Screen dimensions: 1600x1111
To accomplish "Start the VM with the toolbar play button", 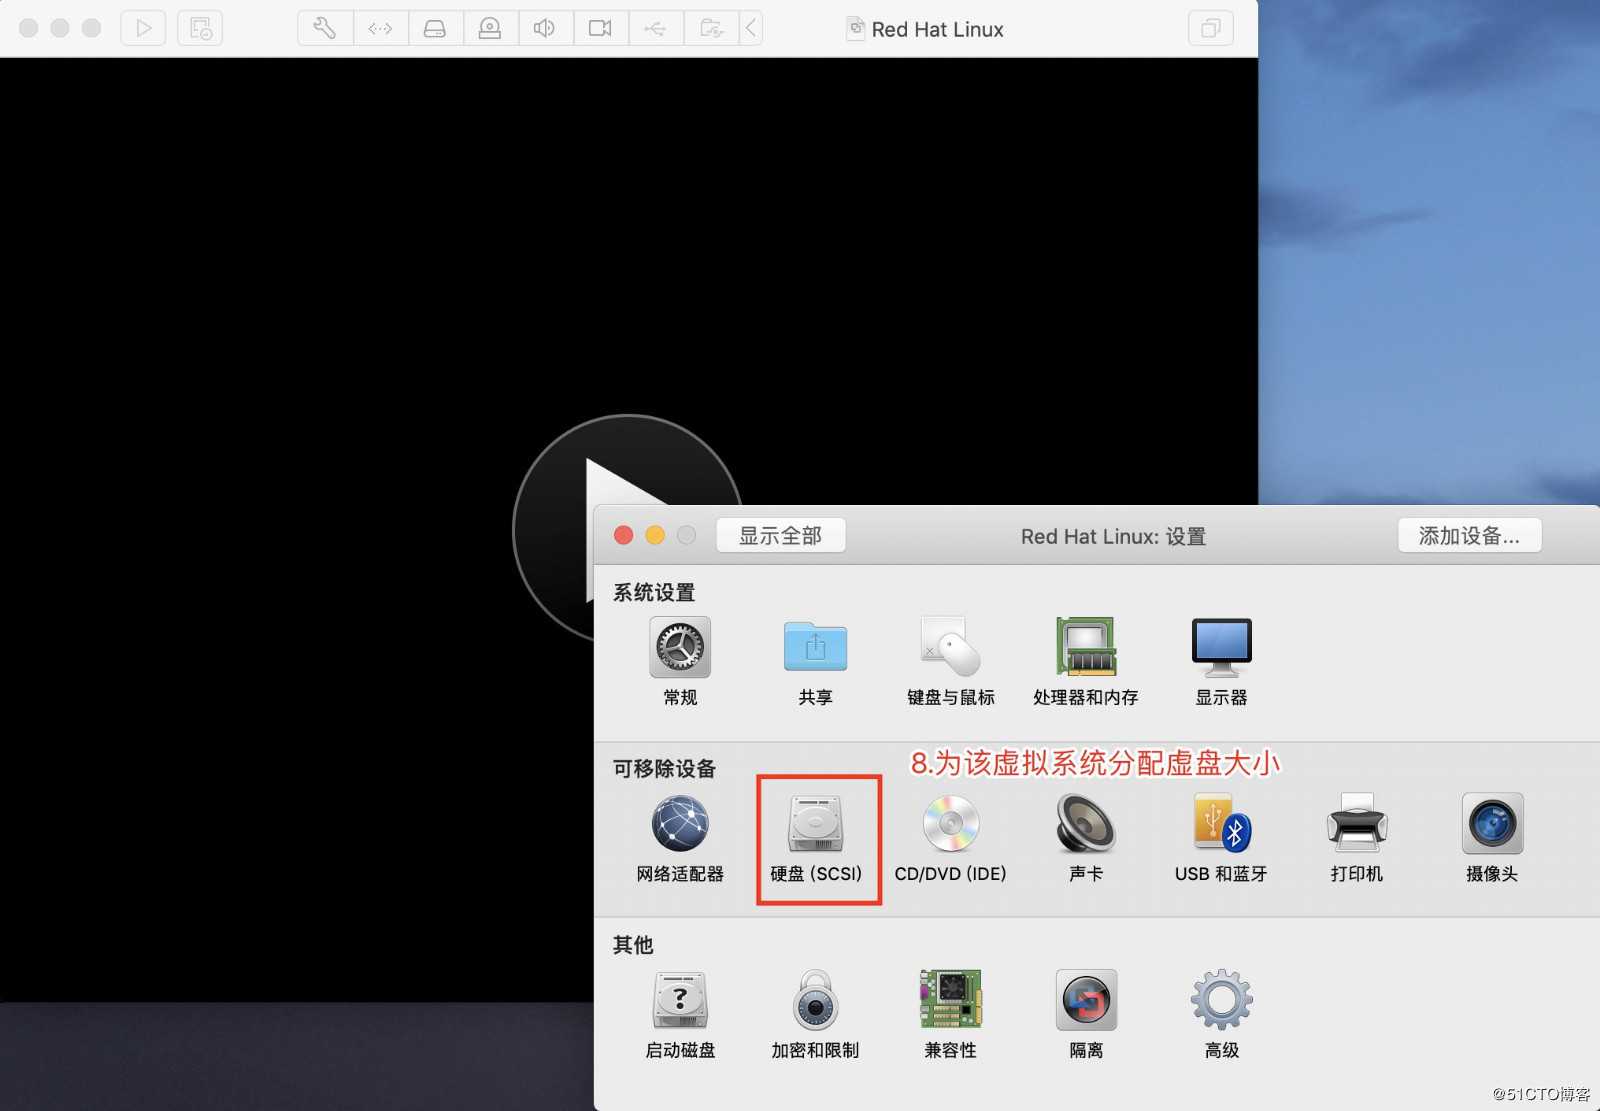I will click(x=144, y=28).
